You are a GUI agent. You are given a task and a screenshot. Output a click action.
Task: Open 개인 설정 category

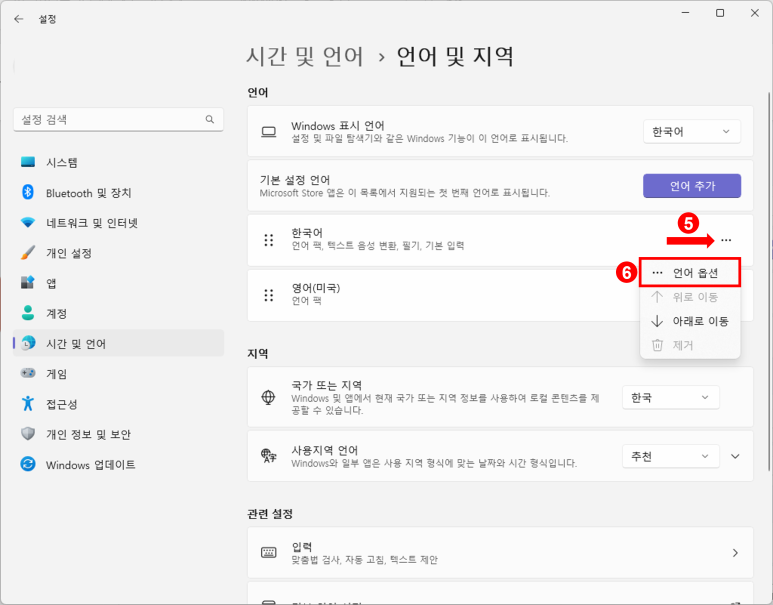coord(118,253)
